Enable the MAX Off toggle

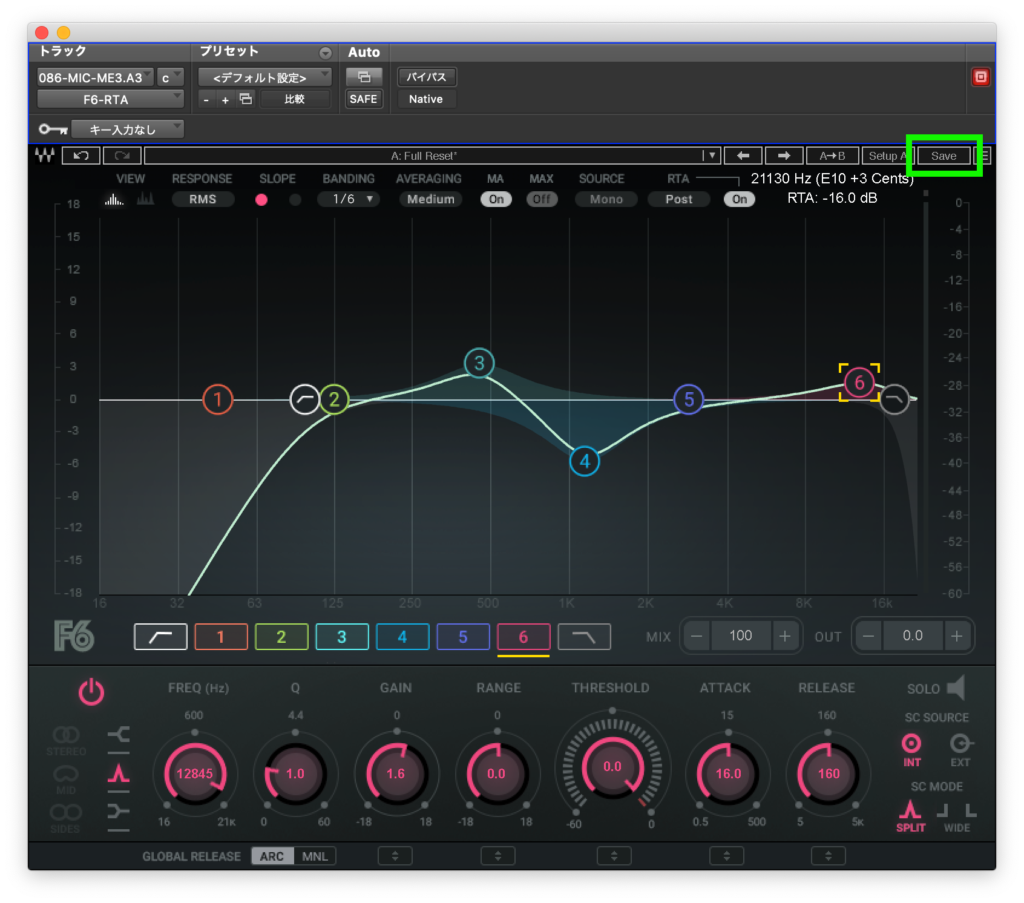tap(541, 199)
